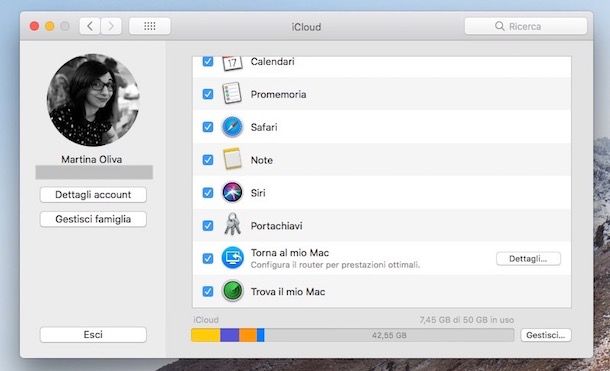Click the 'Siri' label
This screenshot has height=371, width=610.
(x=258, y=193)
